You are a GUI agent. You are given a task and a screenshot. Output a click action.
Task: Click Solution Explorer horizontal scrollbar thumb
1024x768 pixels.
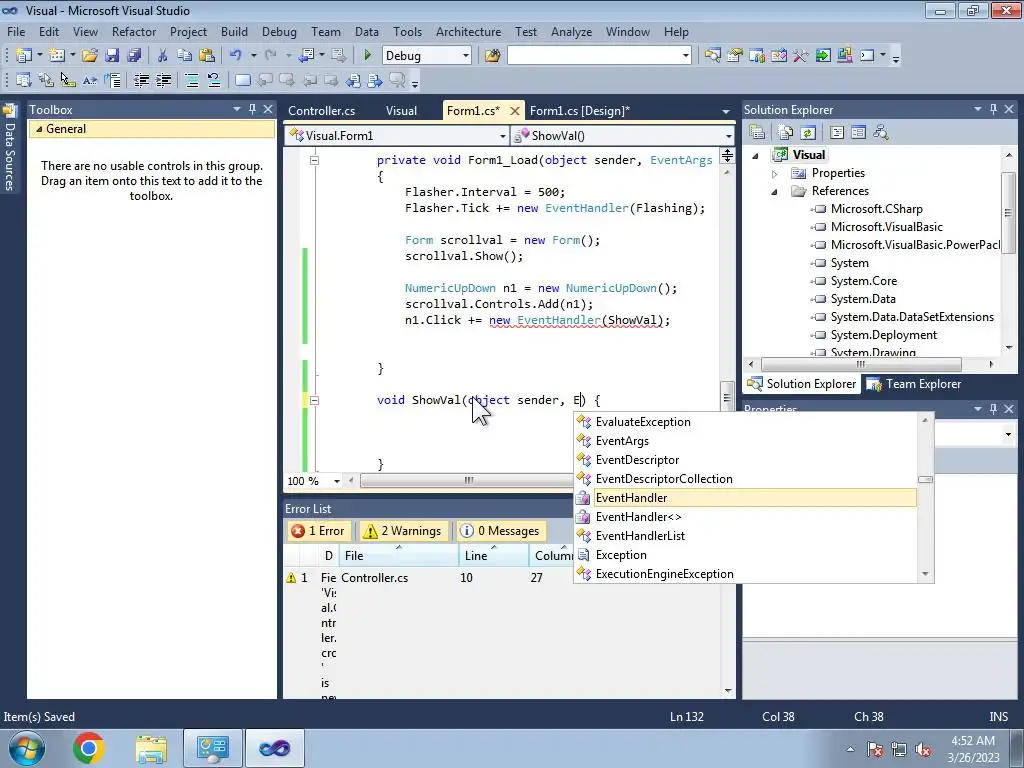pos(861,364)
